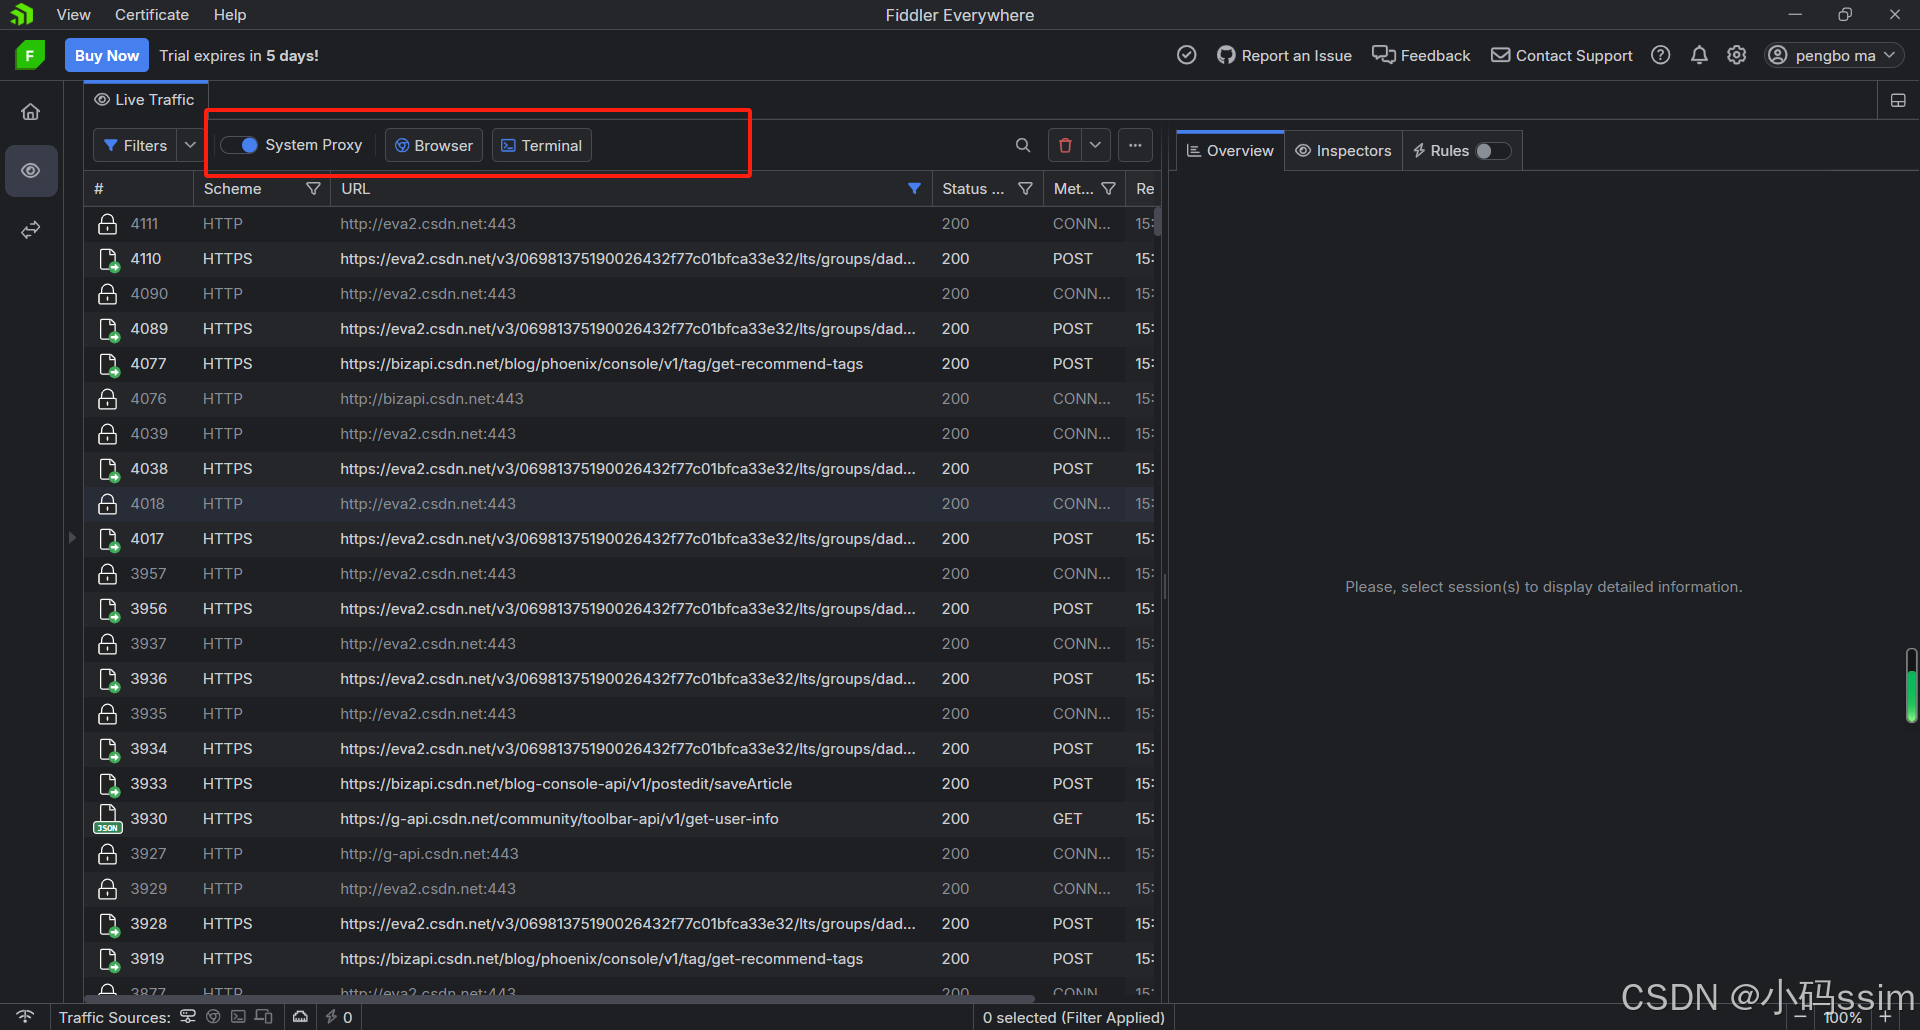Click the terminal traffic source icon in status bar
1920x1030 pixels.
(x=238, y=1016)
